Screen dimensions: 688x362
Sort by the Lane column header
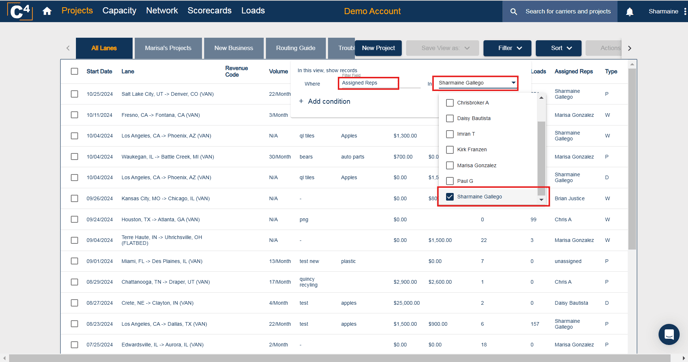[x=128, y=71]
